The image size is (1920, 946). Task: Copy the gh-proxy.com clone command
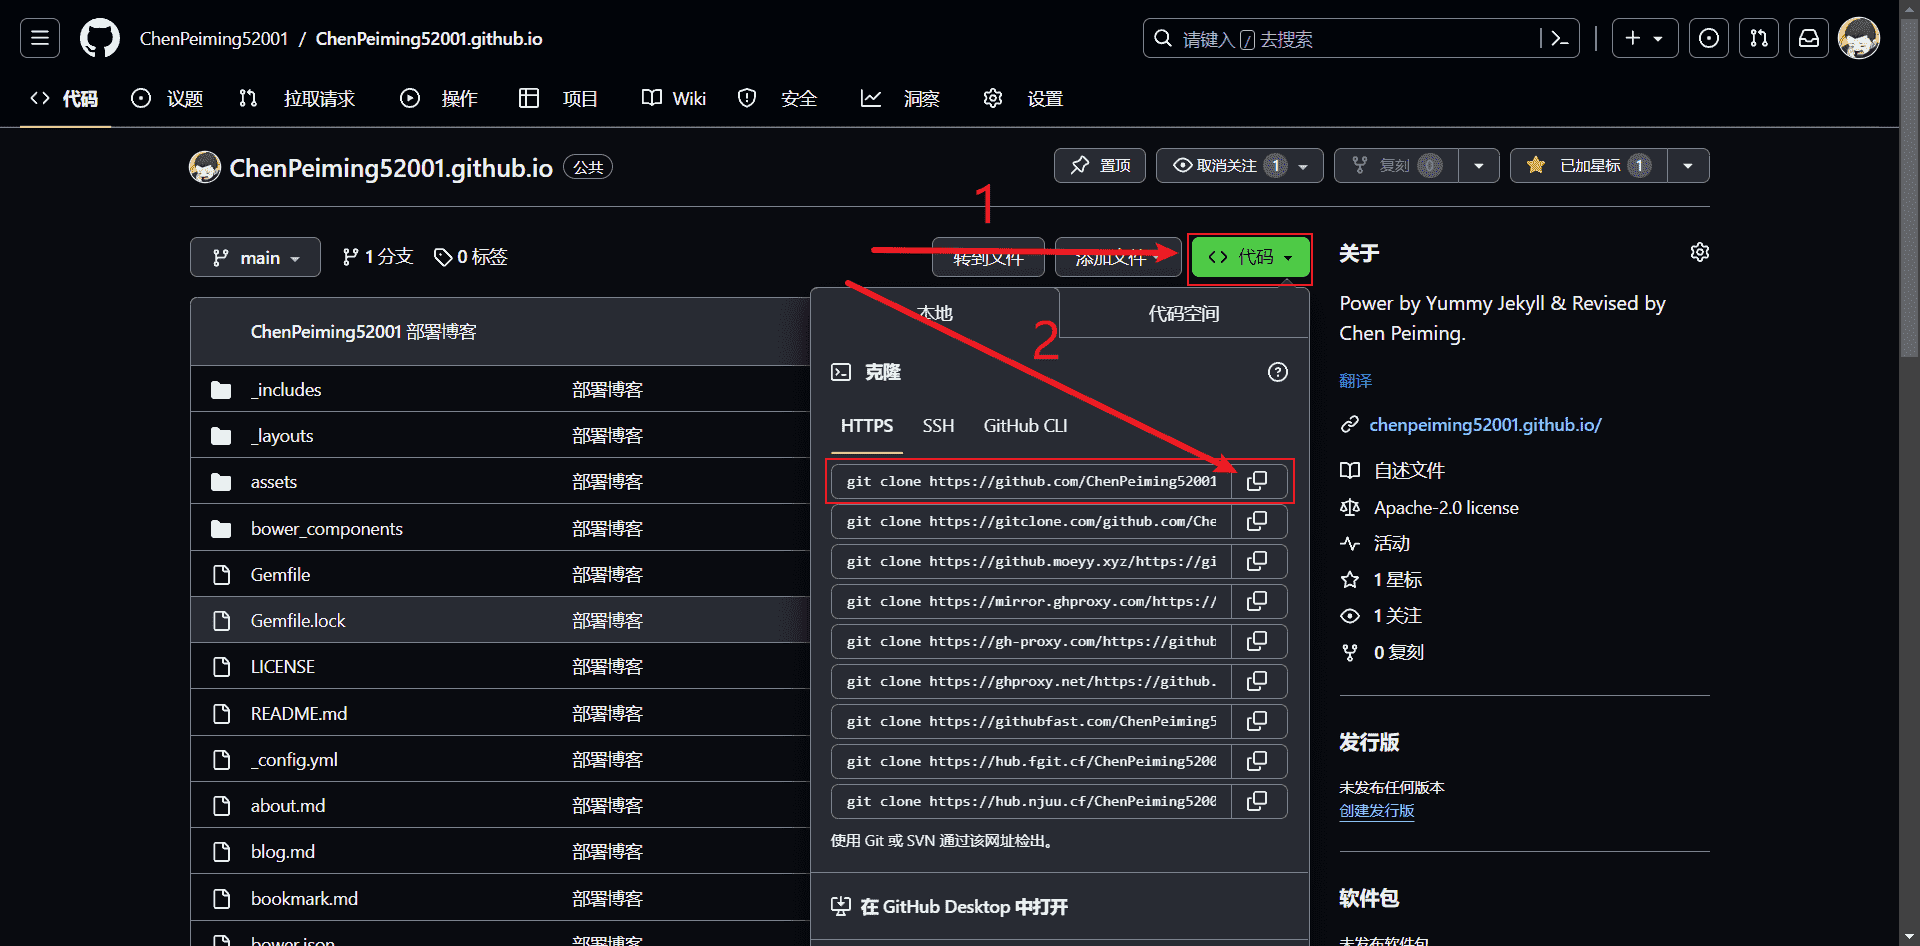pos(1258,641)
